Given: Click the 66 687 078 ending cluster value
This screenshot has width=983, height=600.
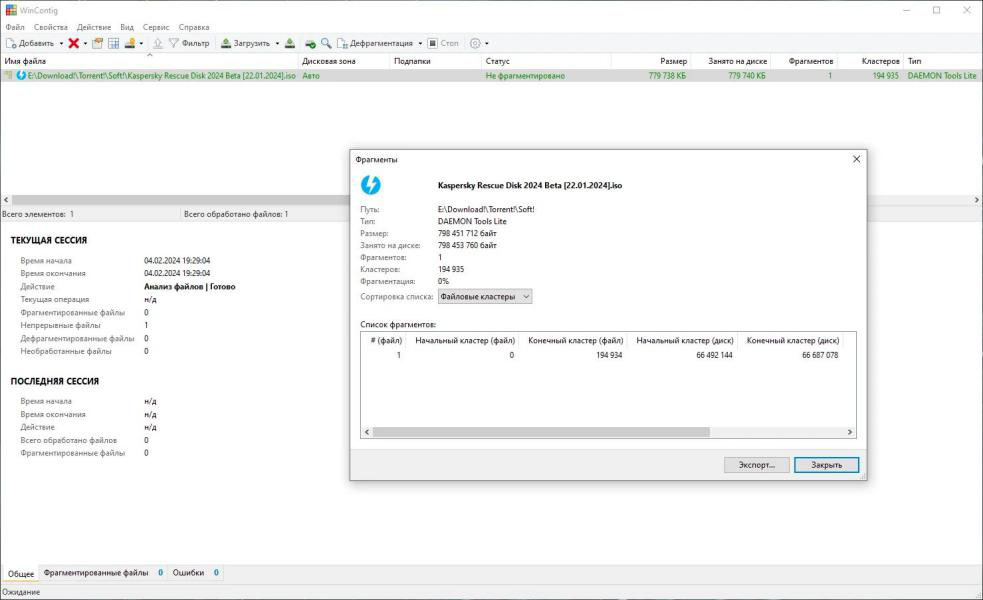Looking at the screenshot, I should (820, 355).
